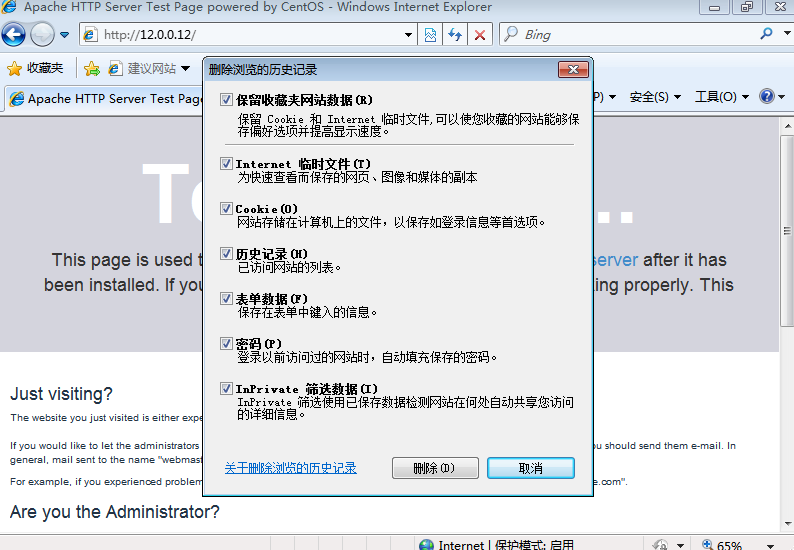
Task: Click the red Stop loading icon
Action: [x=480, y=35]
